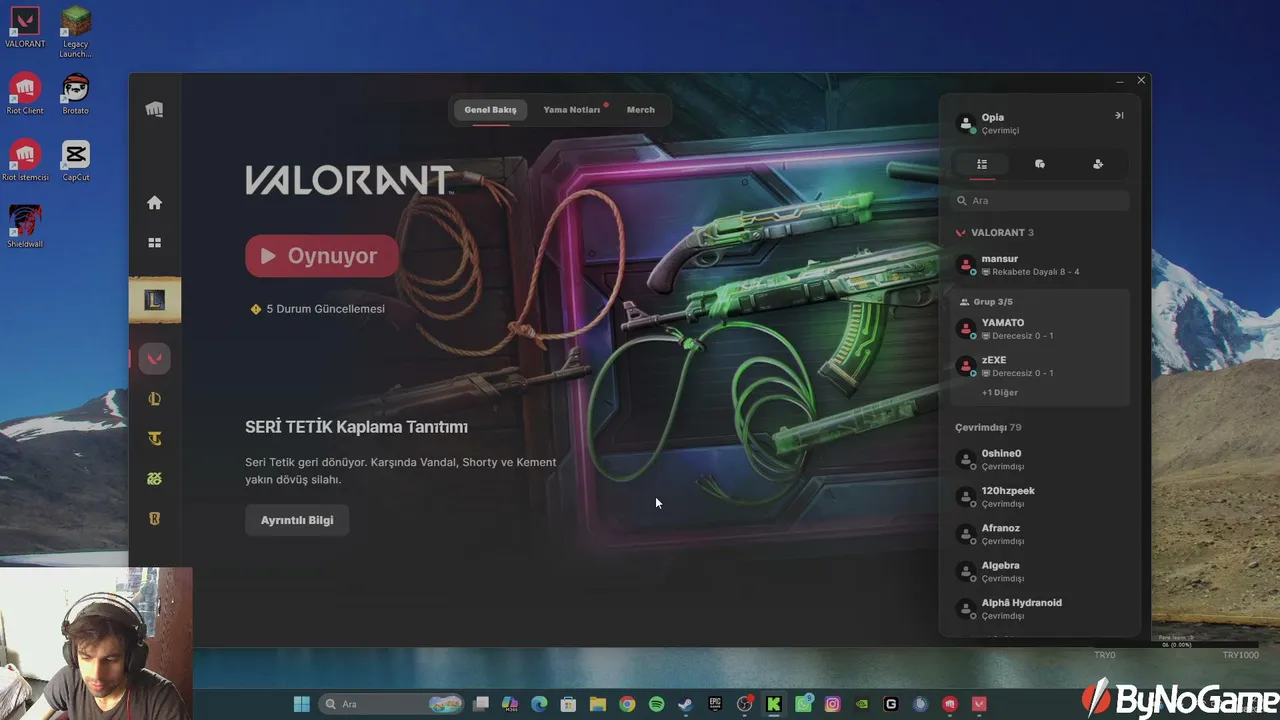Click the red Oynuyor play button

coord(322,256)
